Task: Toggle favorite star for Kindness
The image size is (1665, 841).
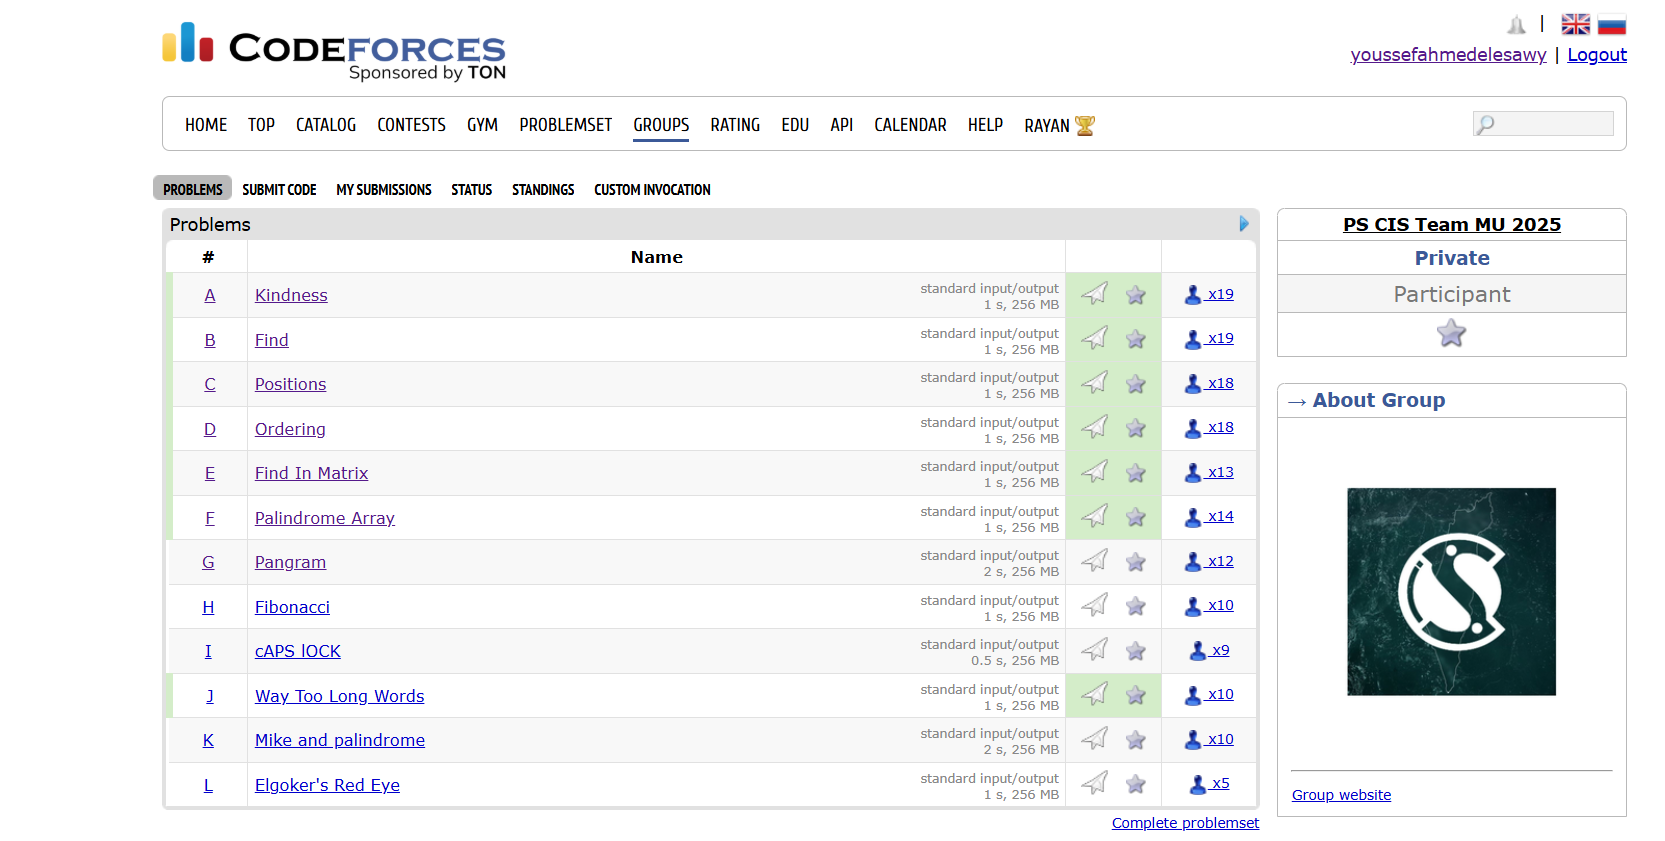Action: [1136, 294]
